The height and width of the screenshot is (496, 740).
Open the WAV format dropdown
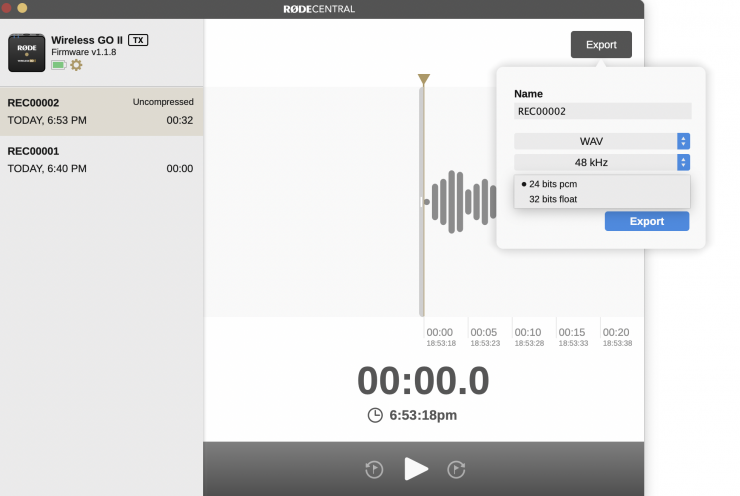point(602,141)
